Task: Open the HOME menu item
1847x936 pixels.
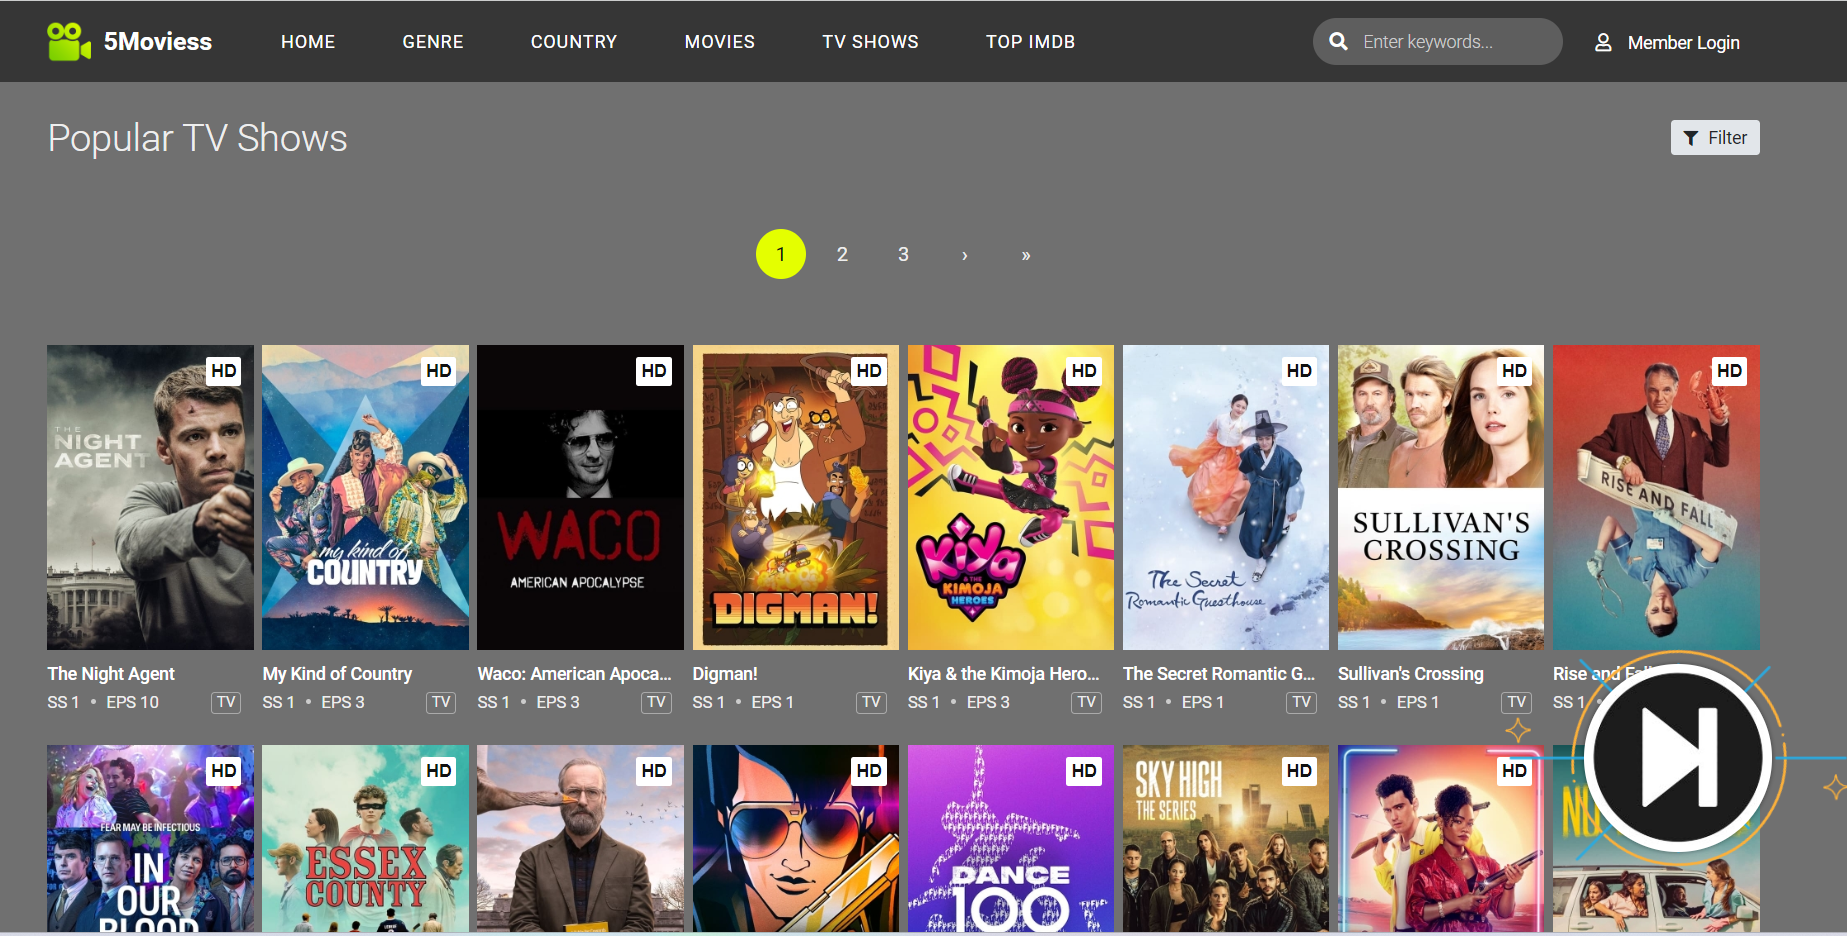Action: tap(308, 42)
